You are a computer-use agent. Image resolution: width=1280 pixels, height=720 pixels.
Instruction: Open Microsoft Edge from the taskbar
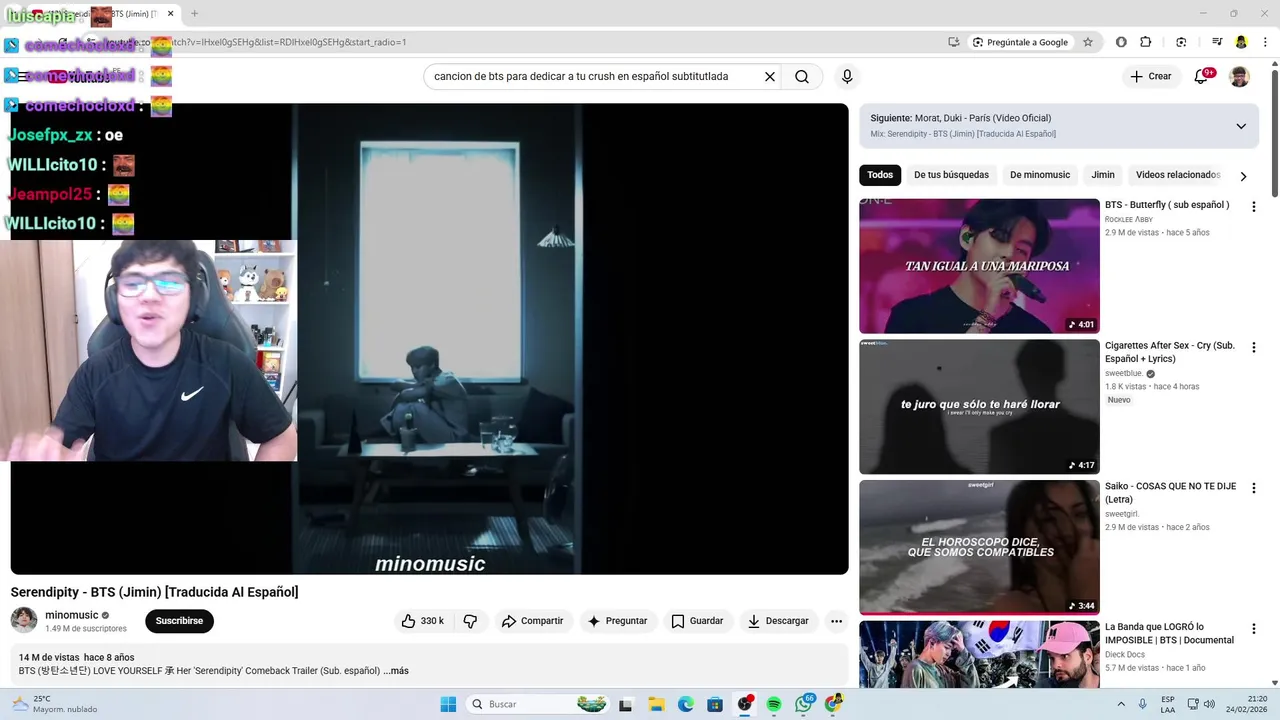click(686, 704)
